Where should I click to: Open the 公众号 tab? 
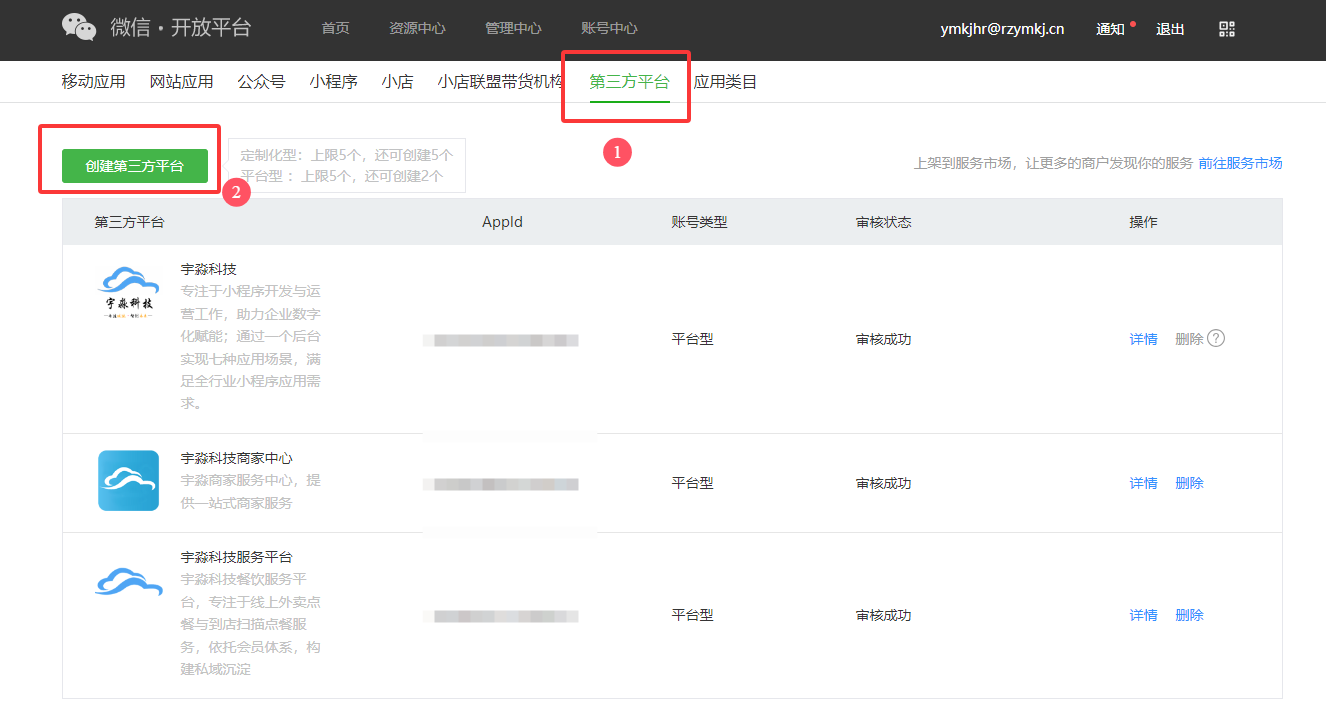(261, 82)
